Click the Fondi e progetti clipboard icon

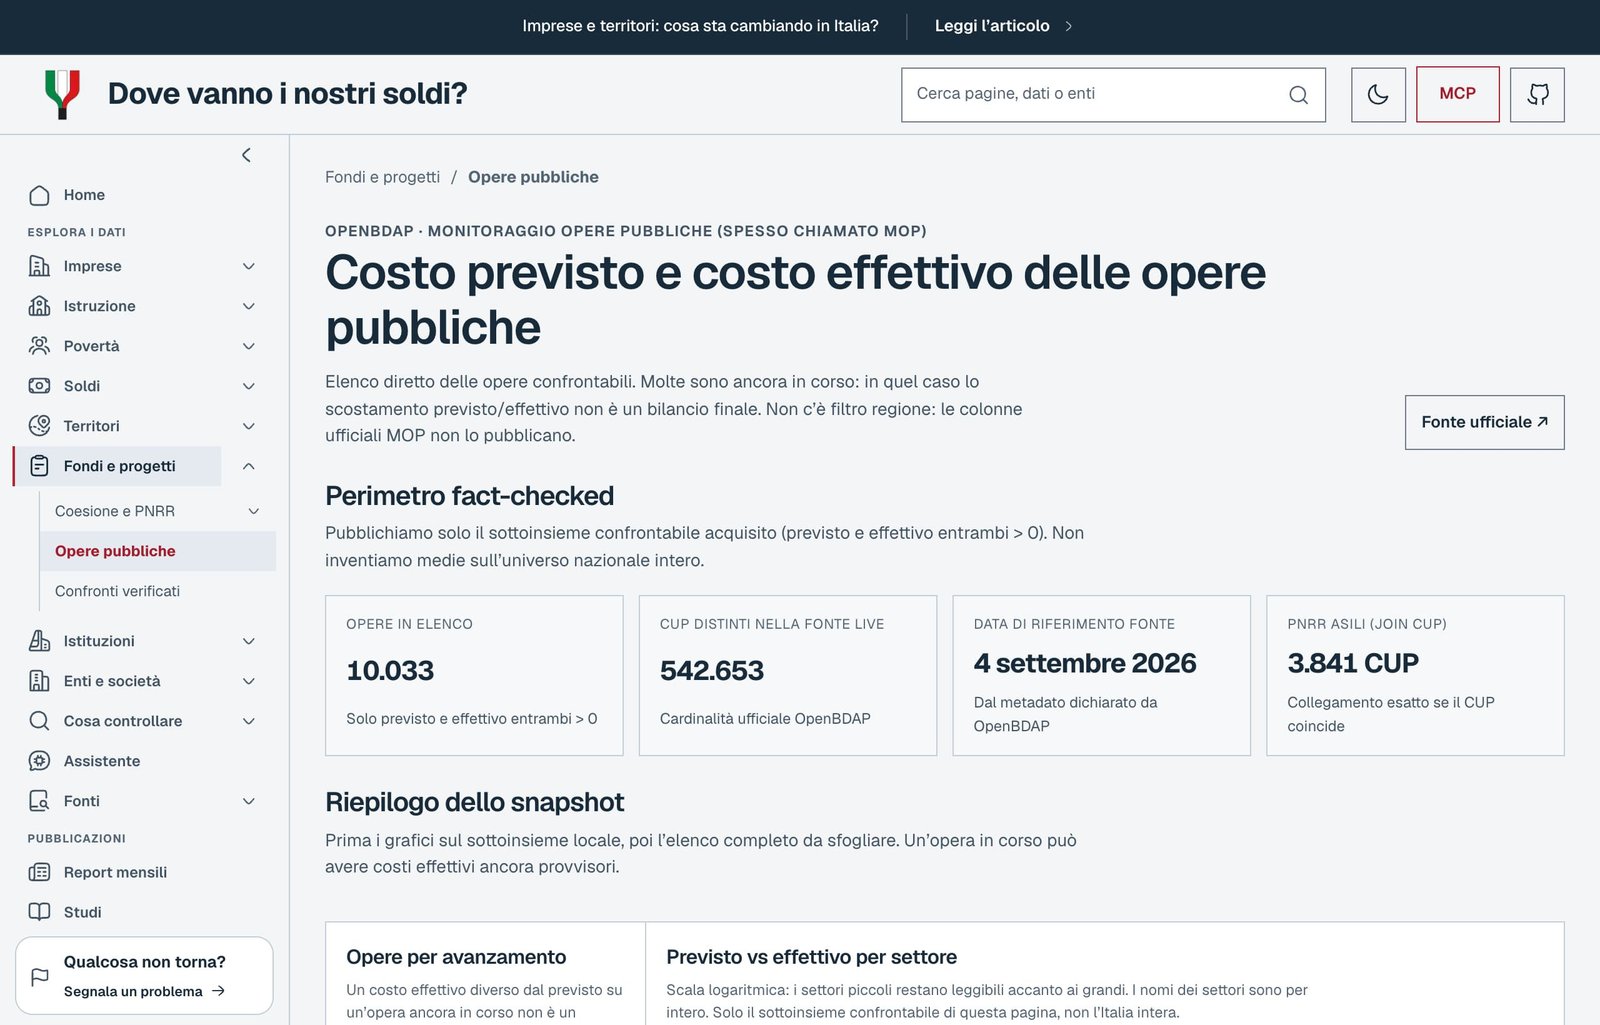39,466
